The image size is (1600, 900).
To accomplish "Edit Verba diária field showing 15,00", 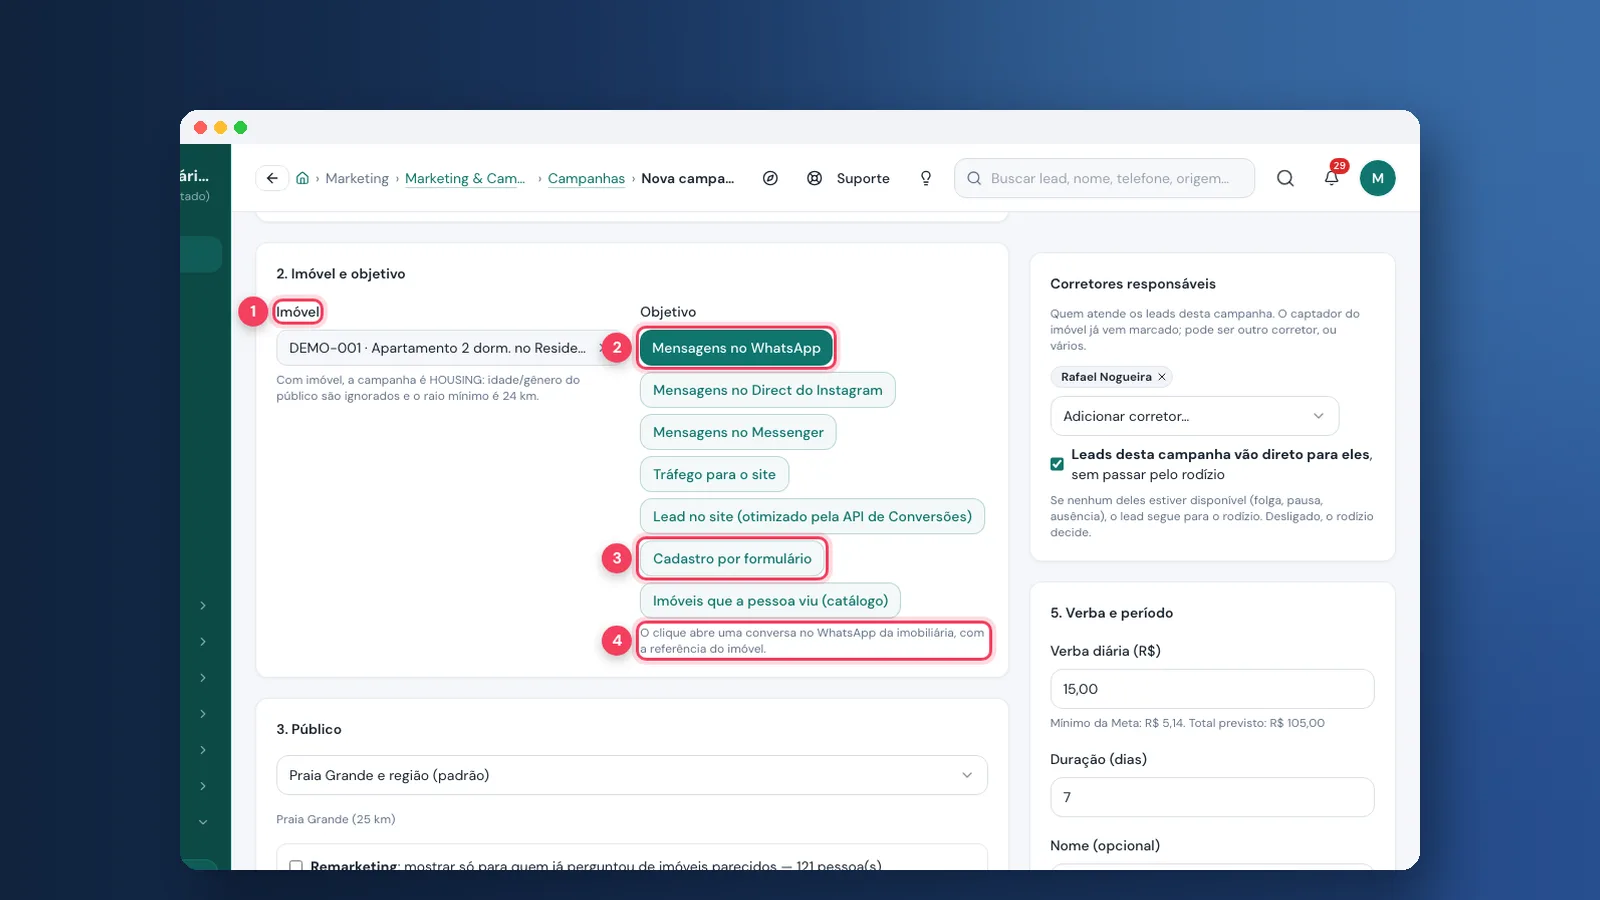I will (1212, 689).
